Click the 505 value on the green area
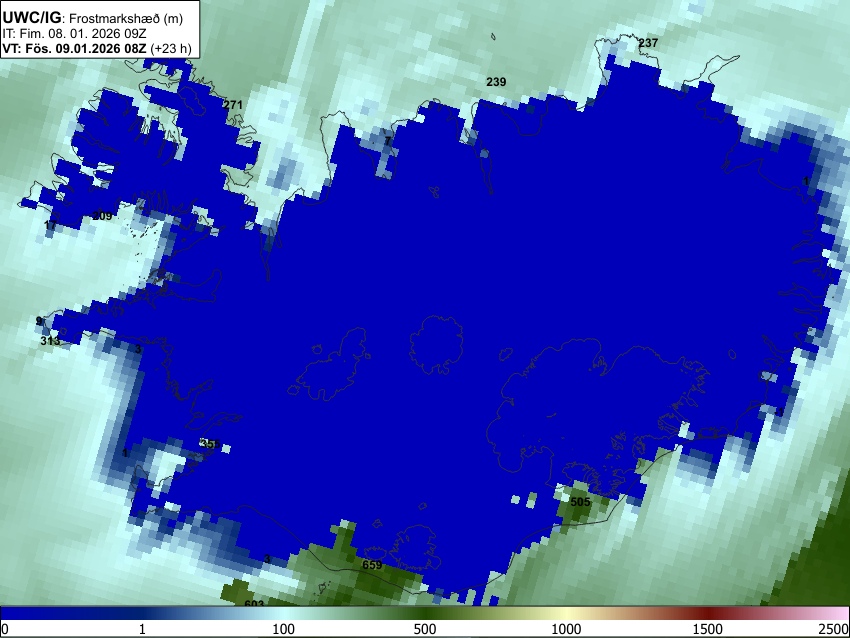Image resolution: width=850 pixels, height=638 pixels. (580, 502)
